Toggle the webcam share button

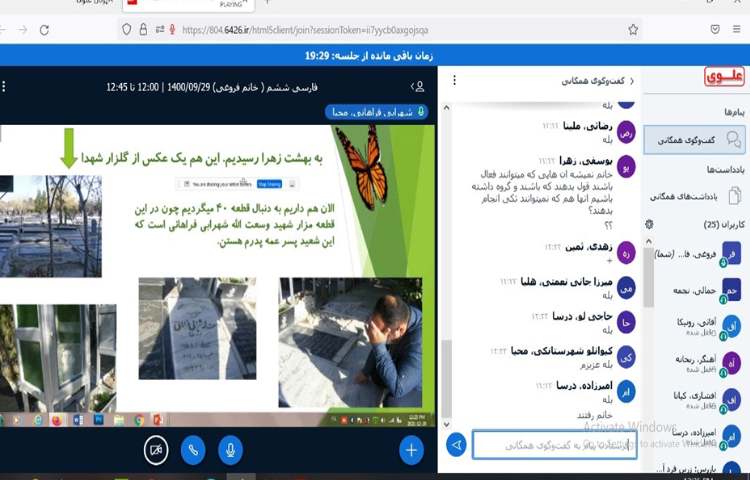(x=156, y=450)
